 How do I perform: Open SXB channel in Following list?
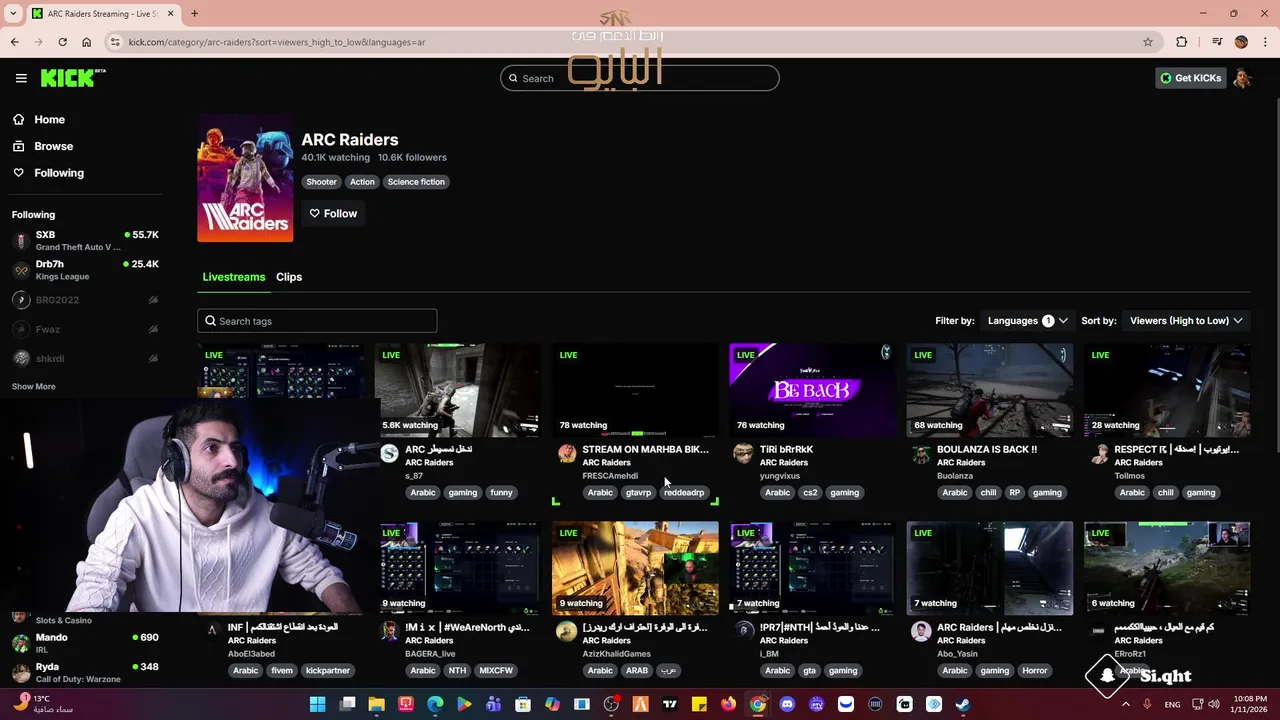click(85, 241)
